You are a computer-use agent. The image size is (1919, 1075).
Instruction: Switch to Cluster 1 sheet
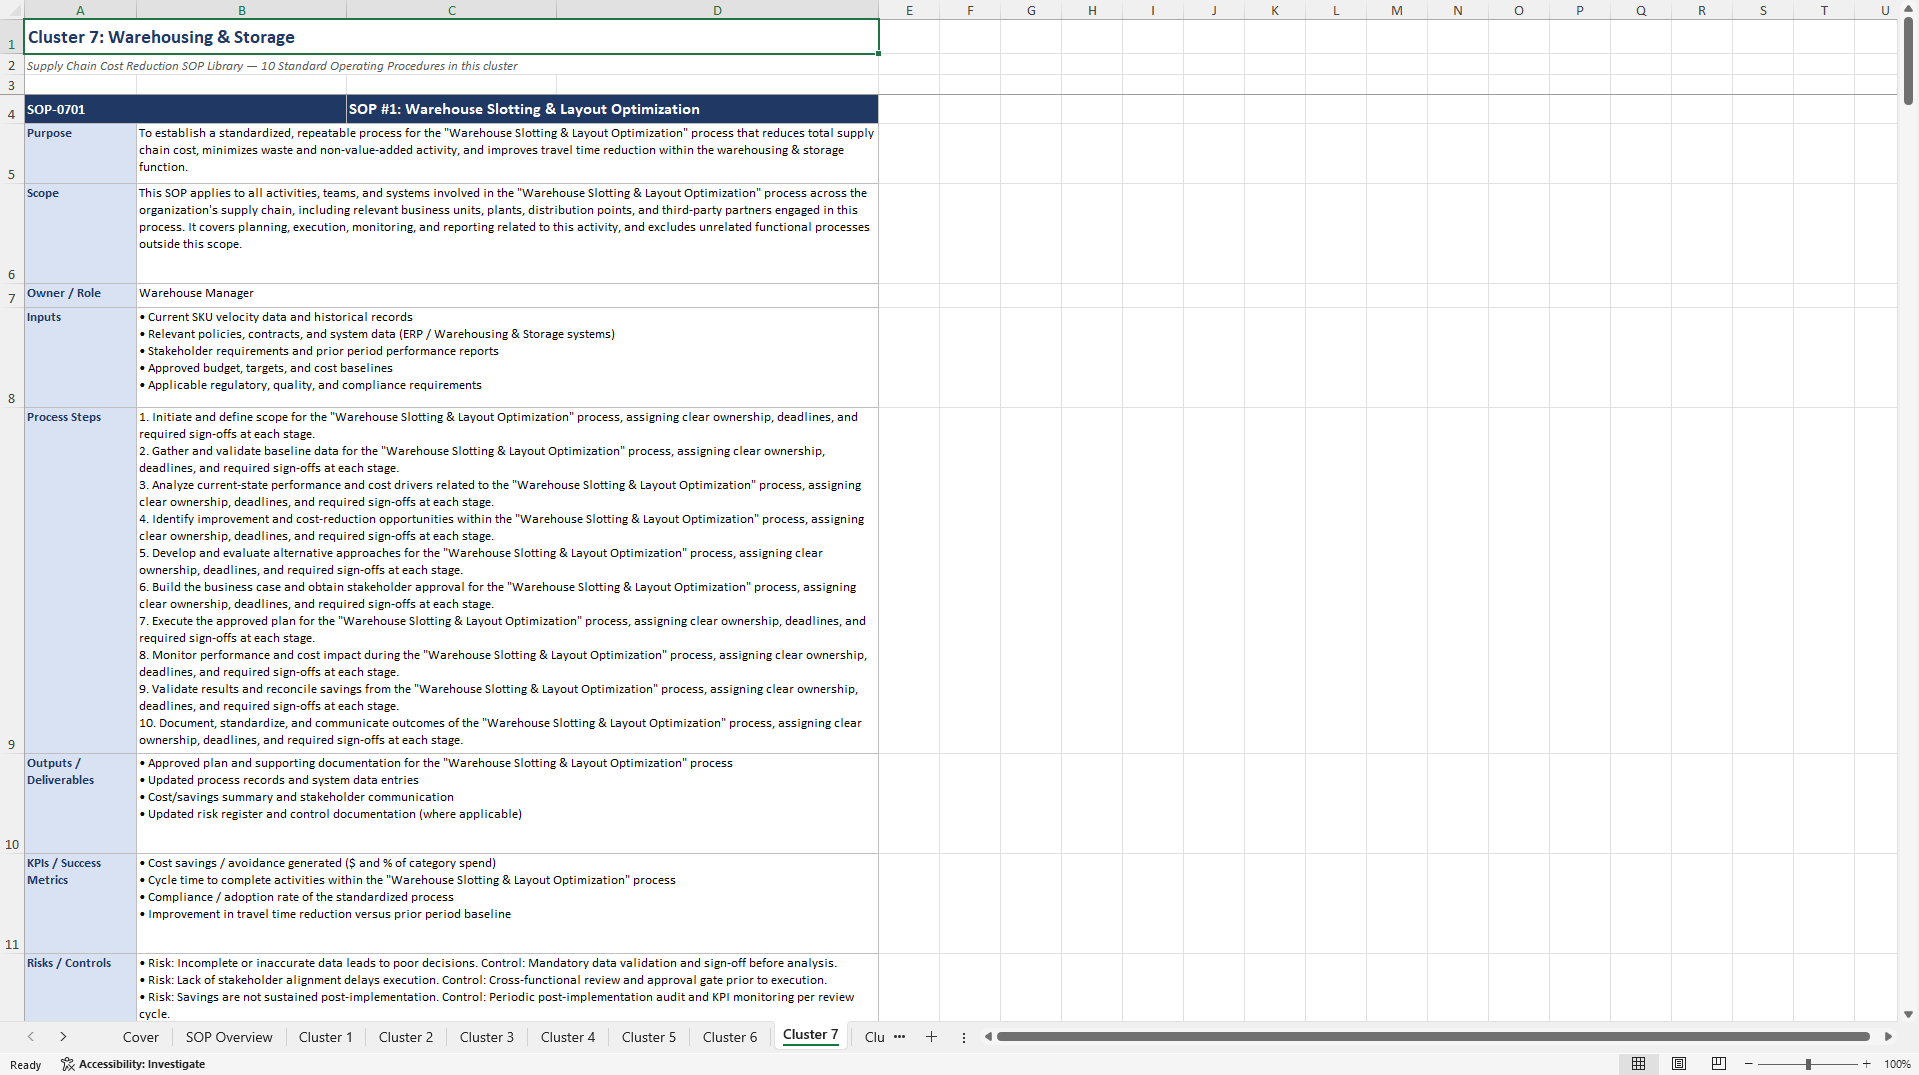click(326, 1037)
